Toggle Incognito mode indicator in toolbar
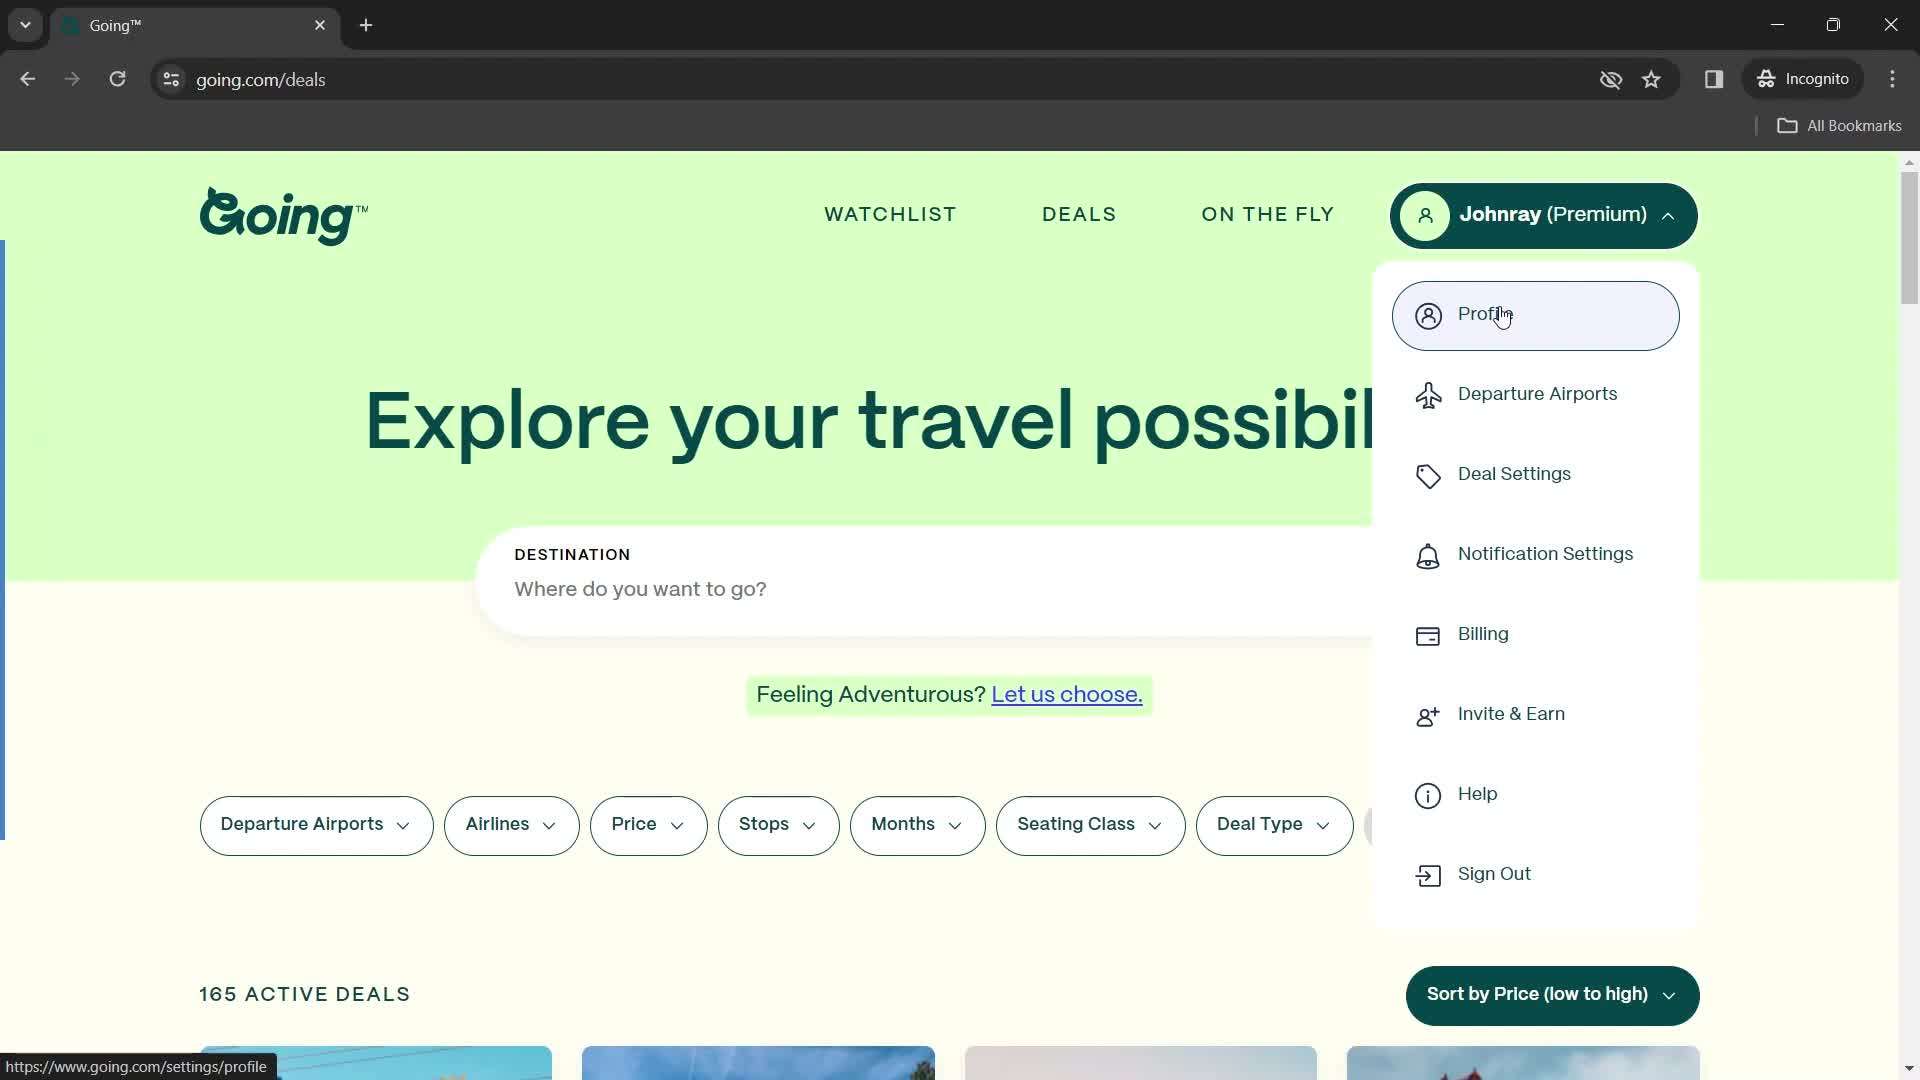 [x=1808, y=79]
